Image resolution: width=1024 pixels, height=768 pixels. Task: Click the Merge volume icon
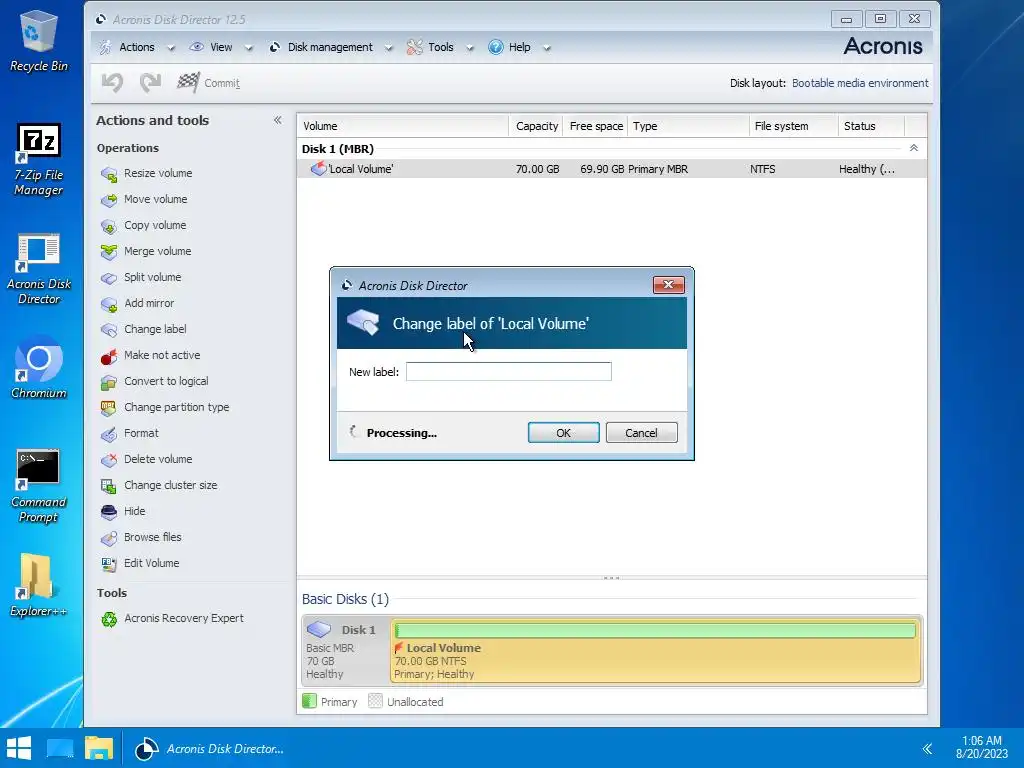tap(108, 251)
